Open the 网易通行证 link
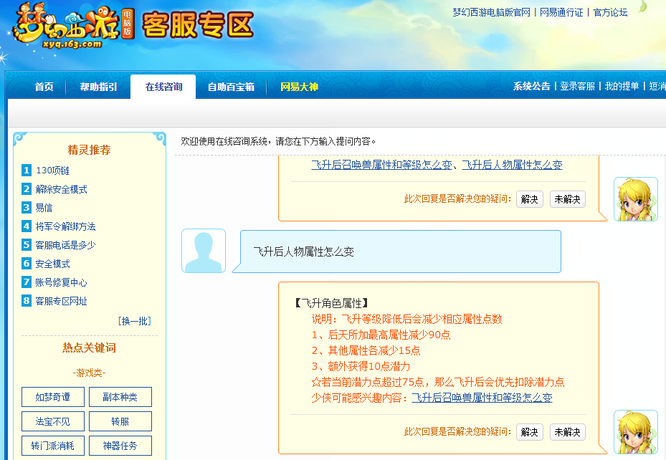This screenshot has width=666, height=460. pos(561,13)
